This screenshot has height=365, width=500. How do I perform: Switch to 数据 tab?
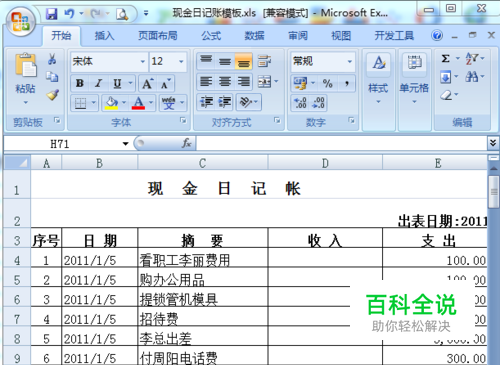click(254, 35)
